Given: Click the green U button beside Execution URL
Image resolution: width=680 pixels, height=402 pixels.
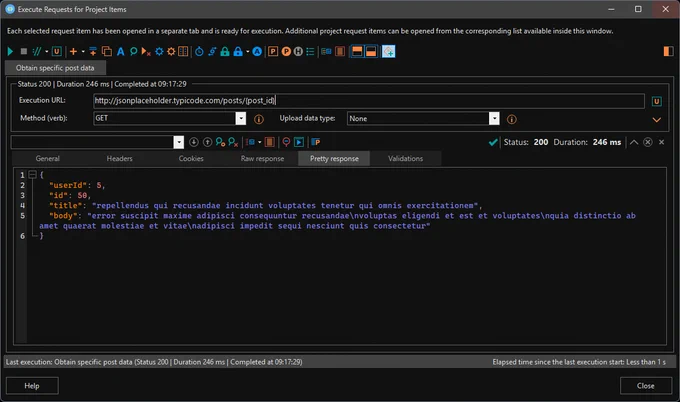Looking at the screenshot, I should [657, 101].
